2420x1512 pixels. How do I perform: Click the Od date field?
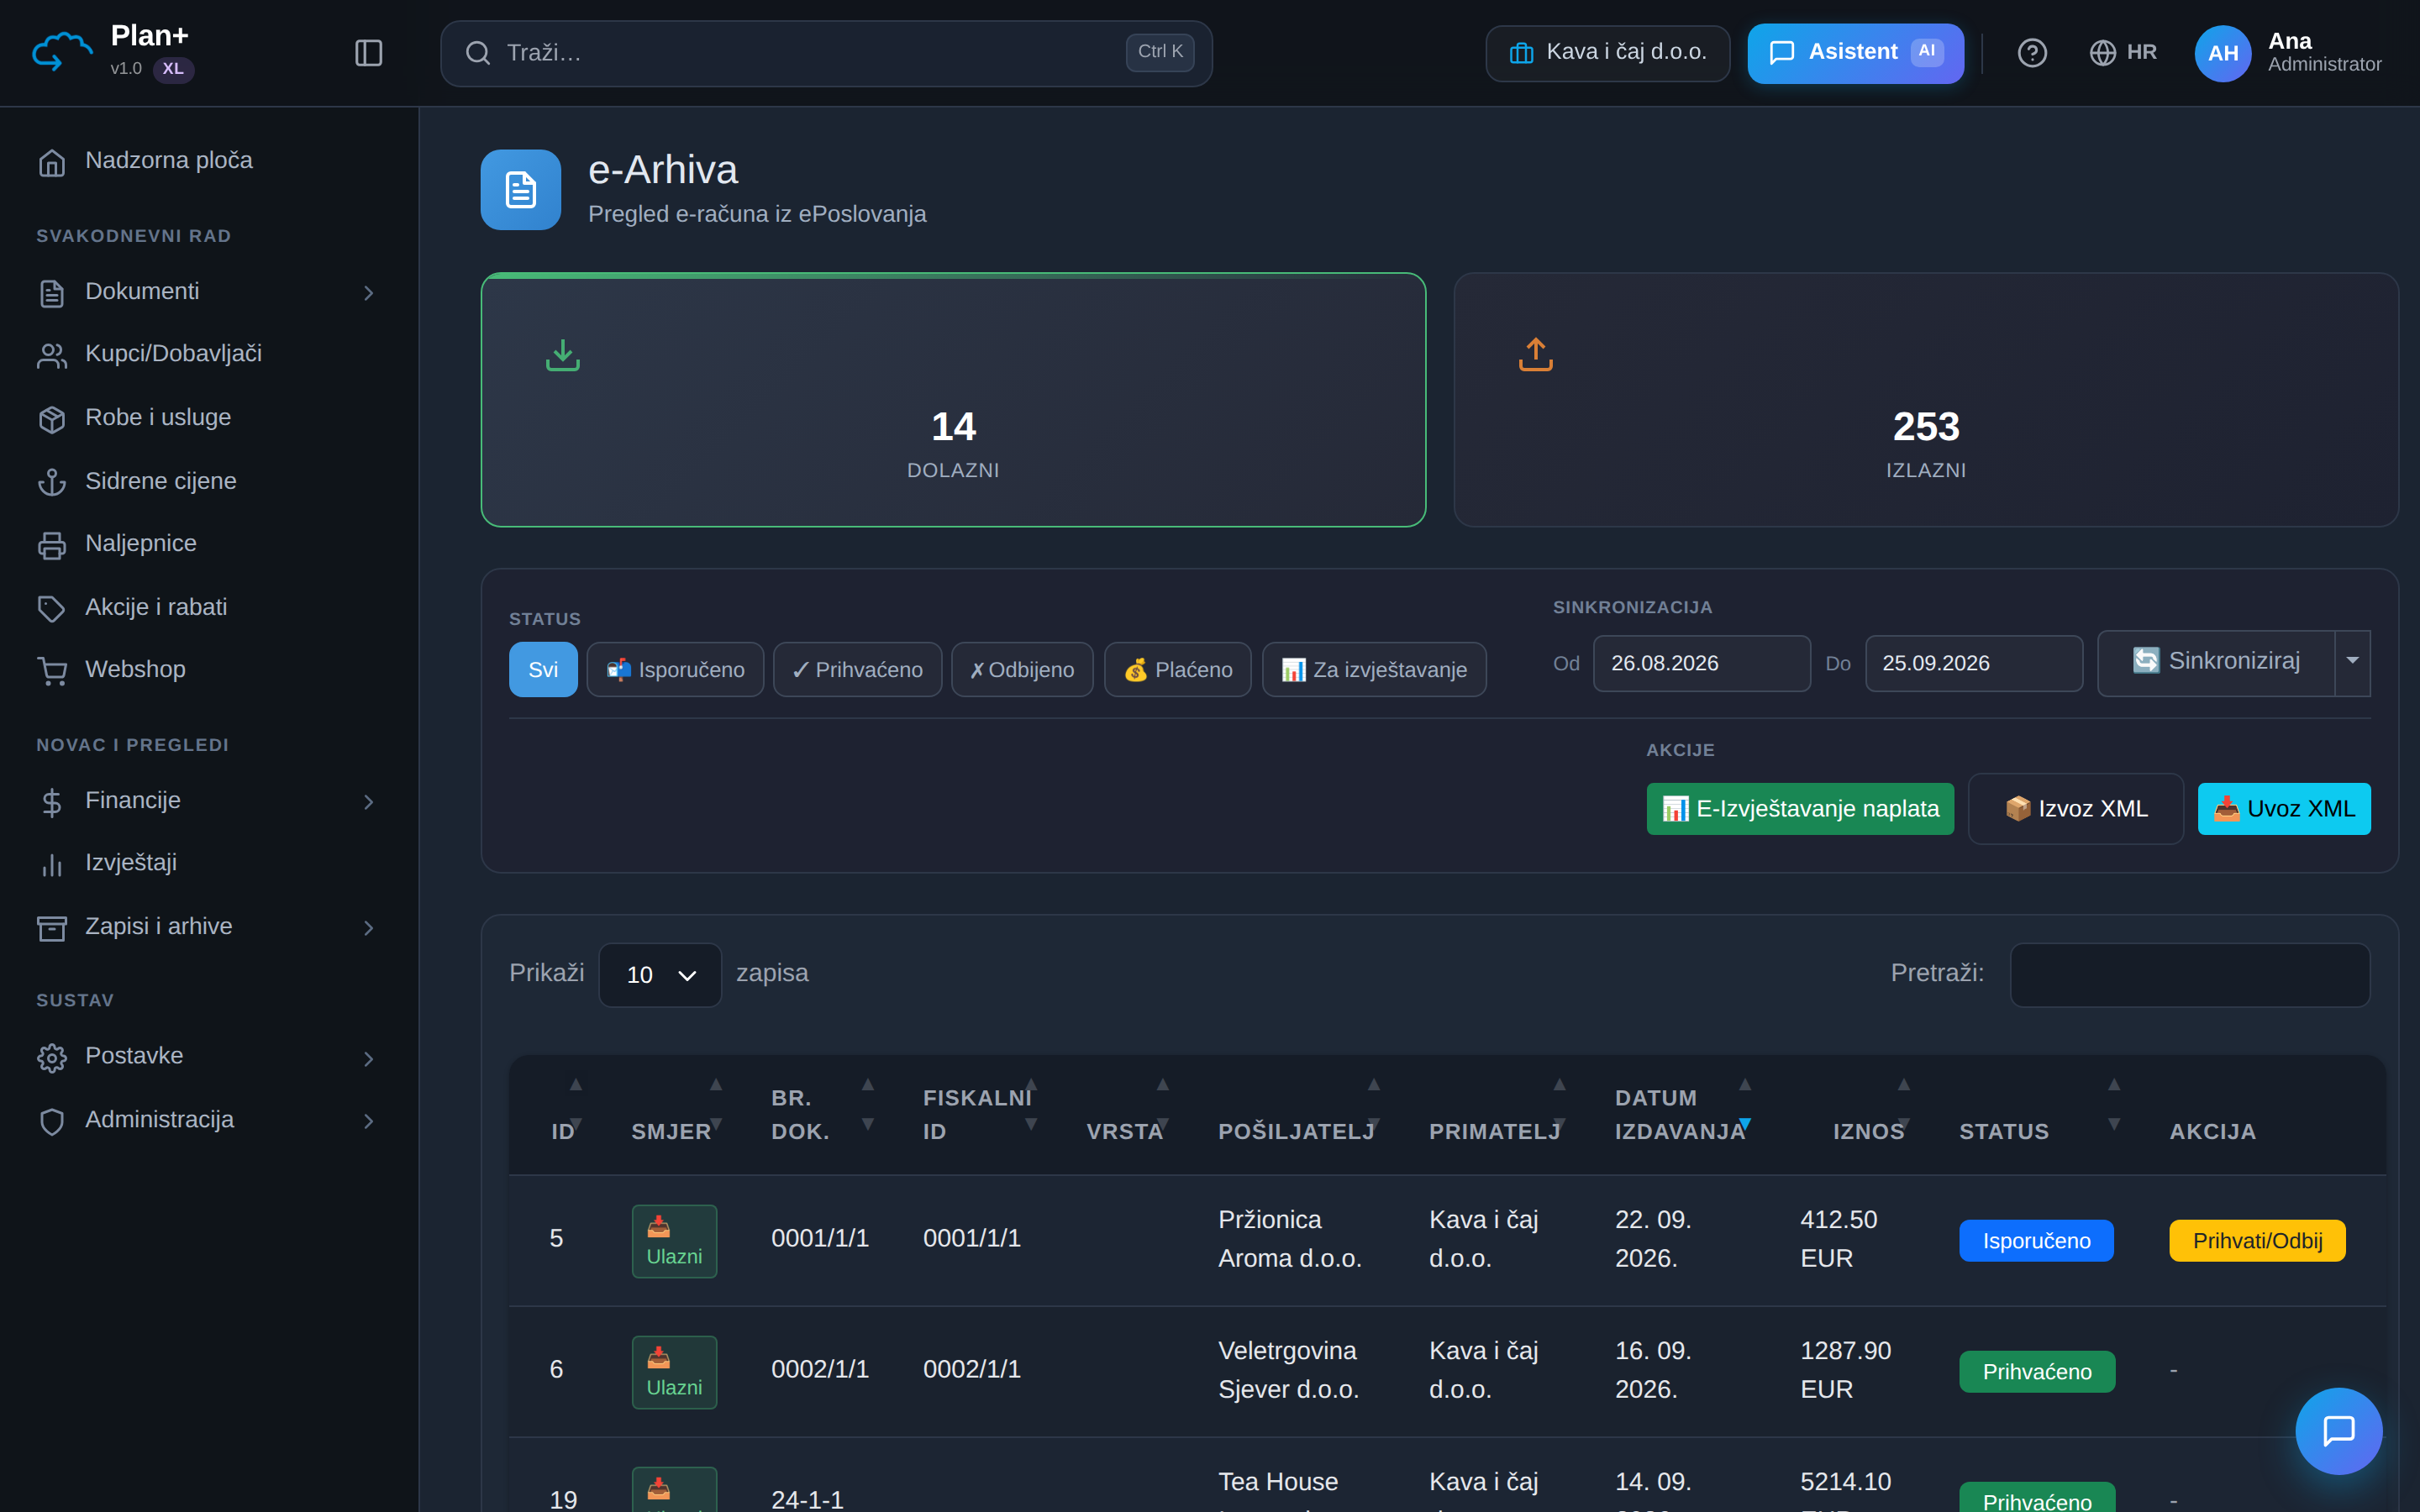tap(1701, 663)
